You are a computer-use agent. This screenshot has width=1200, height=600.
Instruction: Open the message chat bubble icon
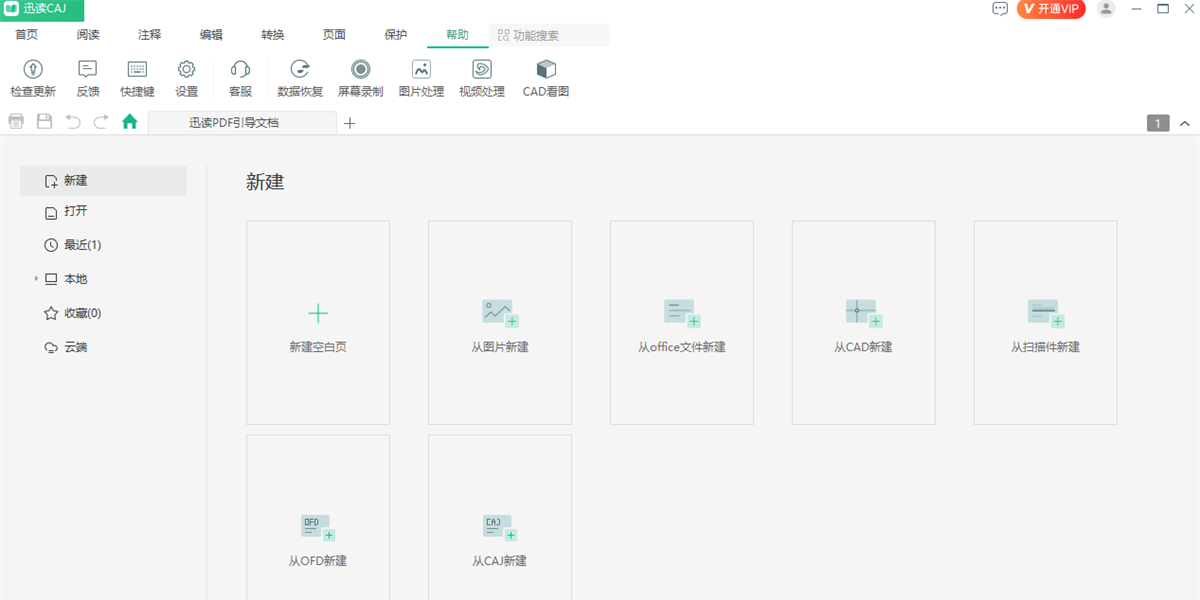click(1000, 9)
